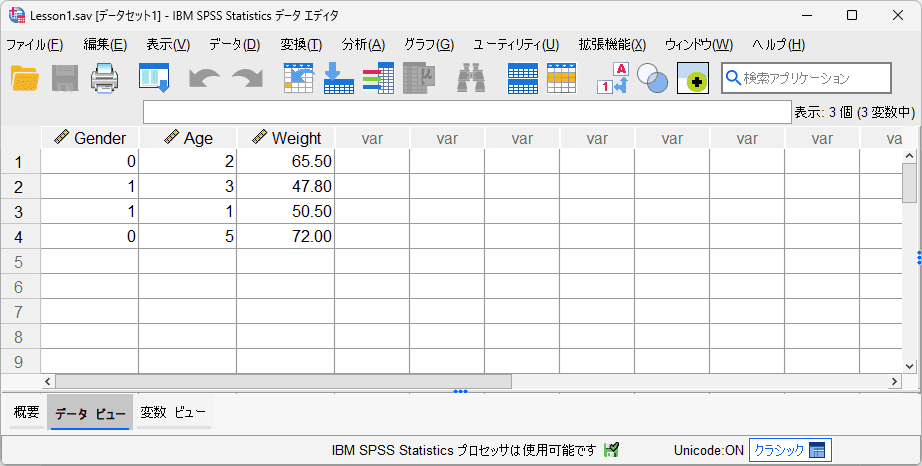Click the Find binoculars icon
Screen dimensions: 922x466
point(471,78)
